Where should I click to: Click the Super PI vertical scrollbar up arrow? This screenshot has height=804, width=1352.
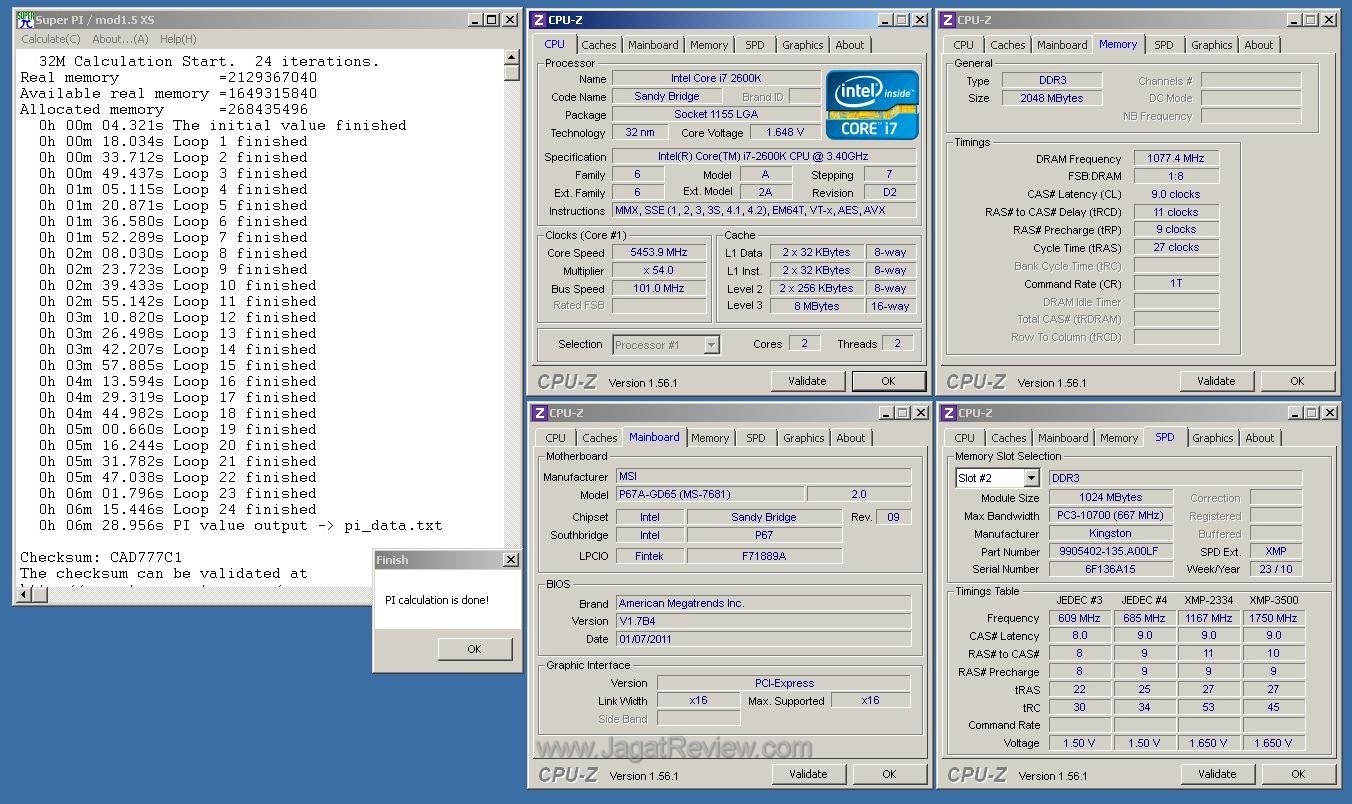click(x=511, y=58)
